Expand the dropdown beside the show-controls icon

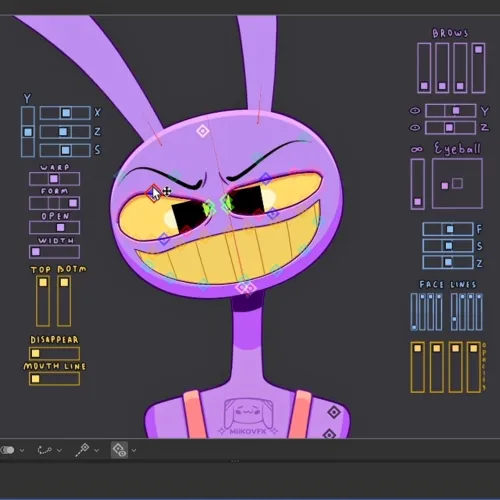(x=134, y=451)
